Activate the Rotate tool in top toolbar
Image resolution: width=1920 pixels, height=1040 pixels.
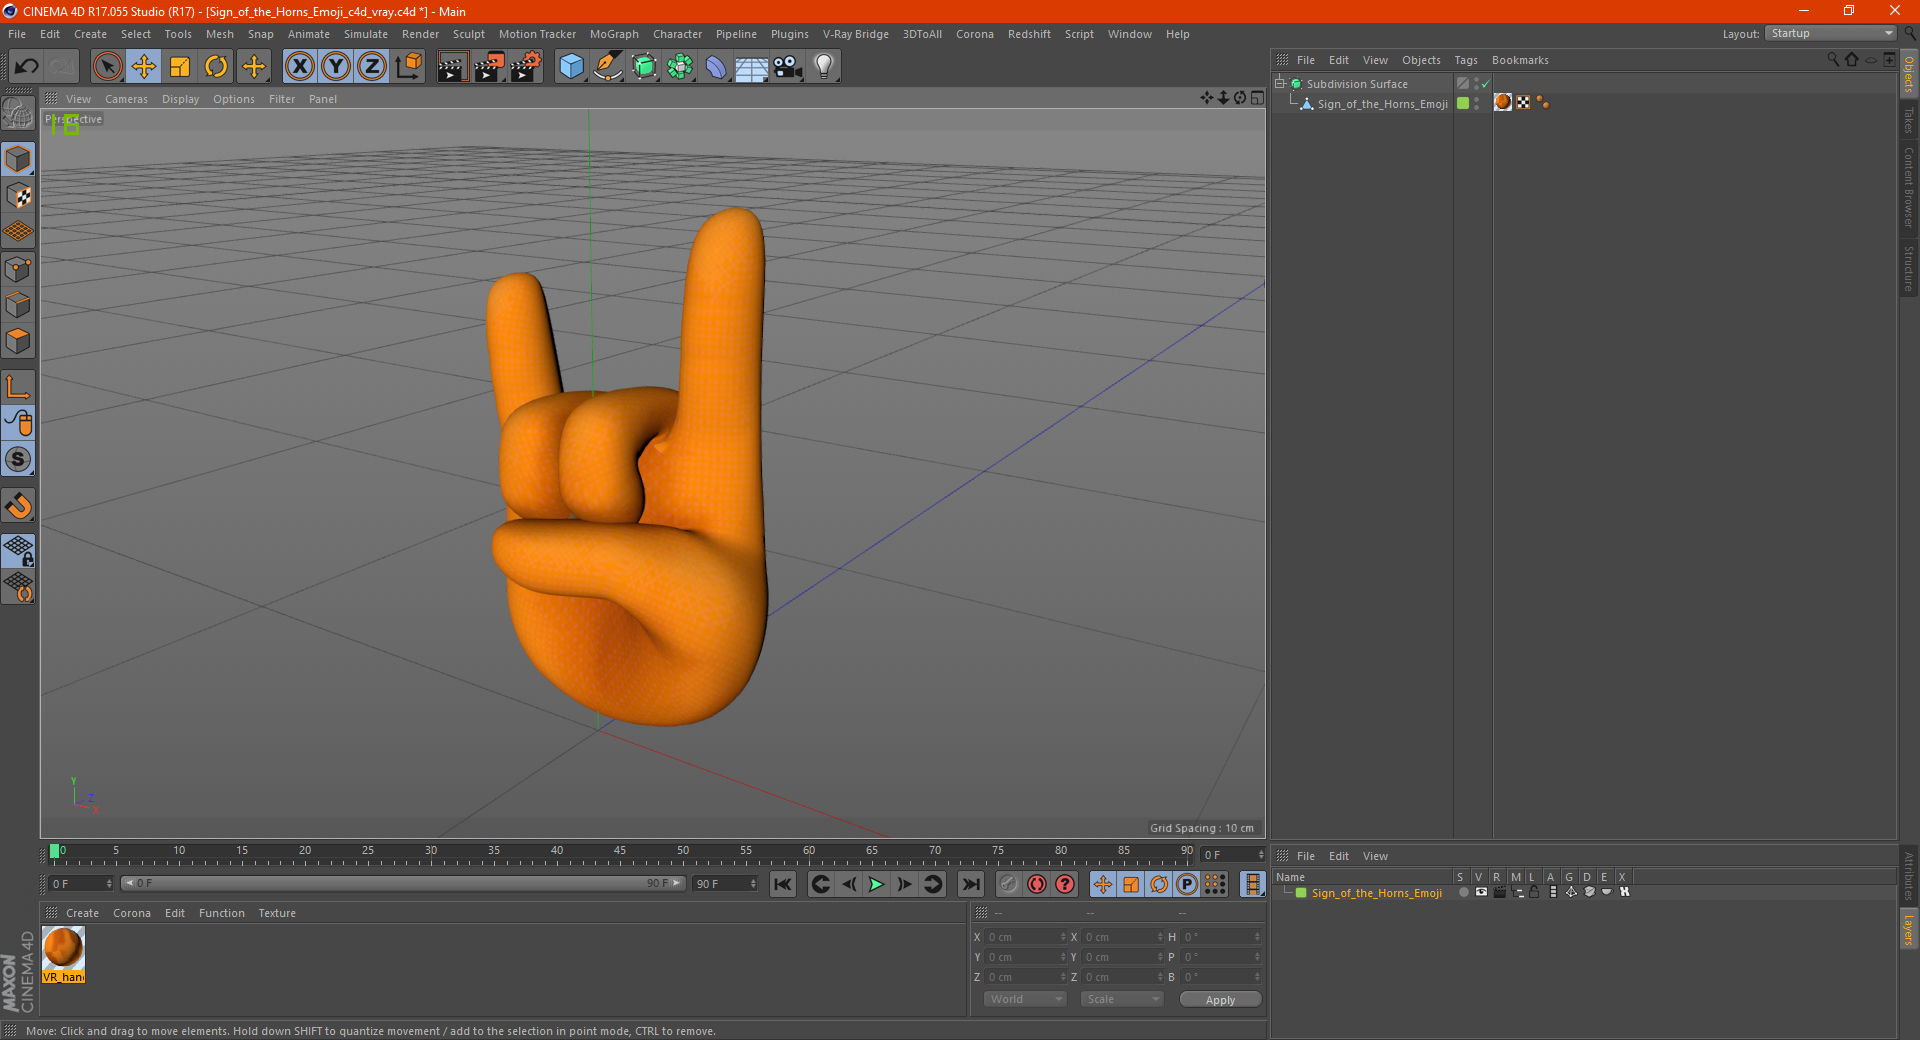pyautogui.click(x=216, y=67)
